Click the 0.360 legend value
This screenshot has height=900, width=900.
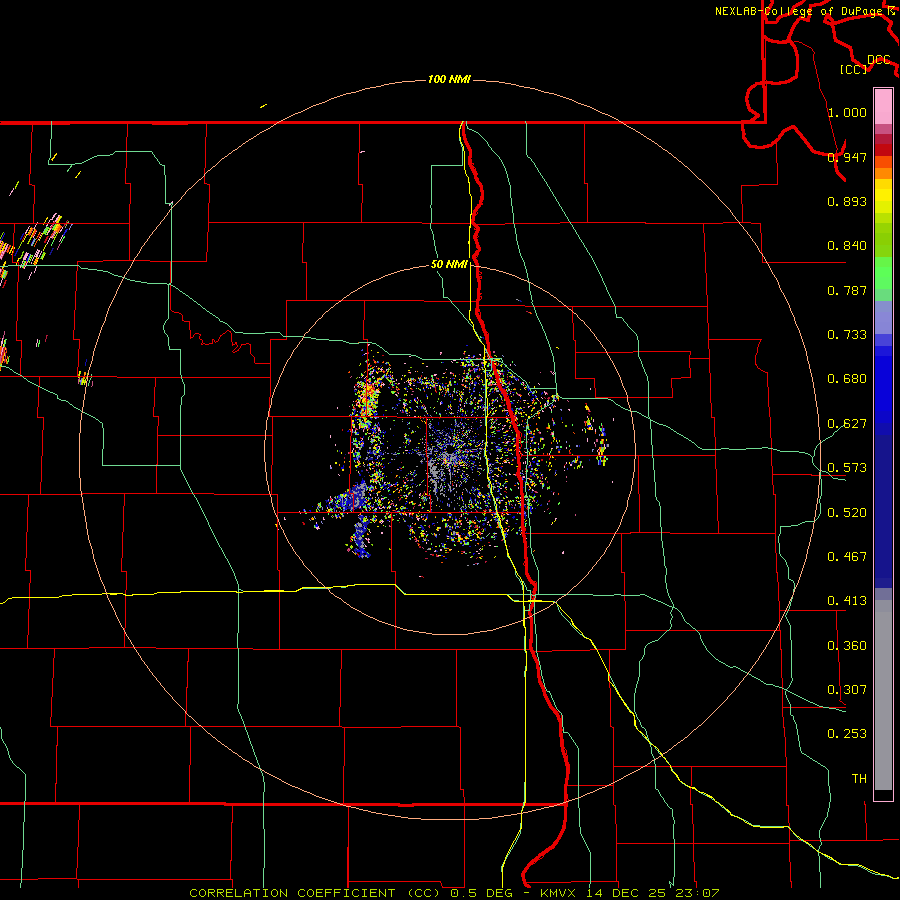tap(847, 646)
